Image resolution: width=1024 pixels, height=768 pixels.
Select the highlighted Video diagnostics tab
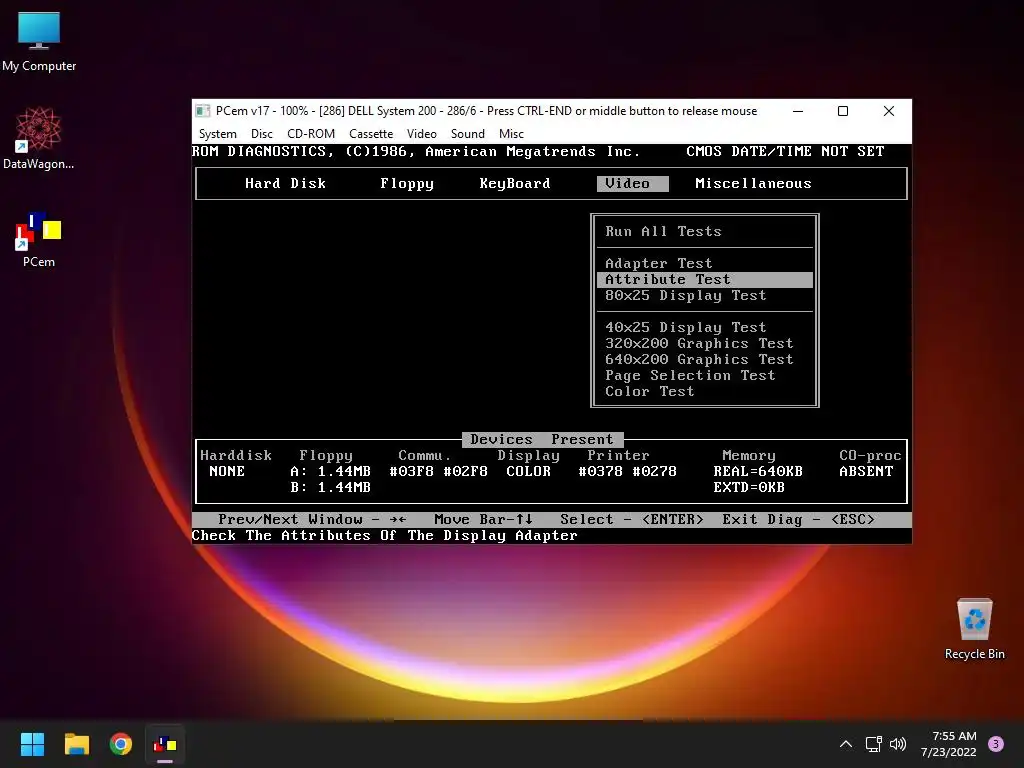pos(632,184)
